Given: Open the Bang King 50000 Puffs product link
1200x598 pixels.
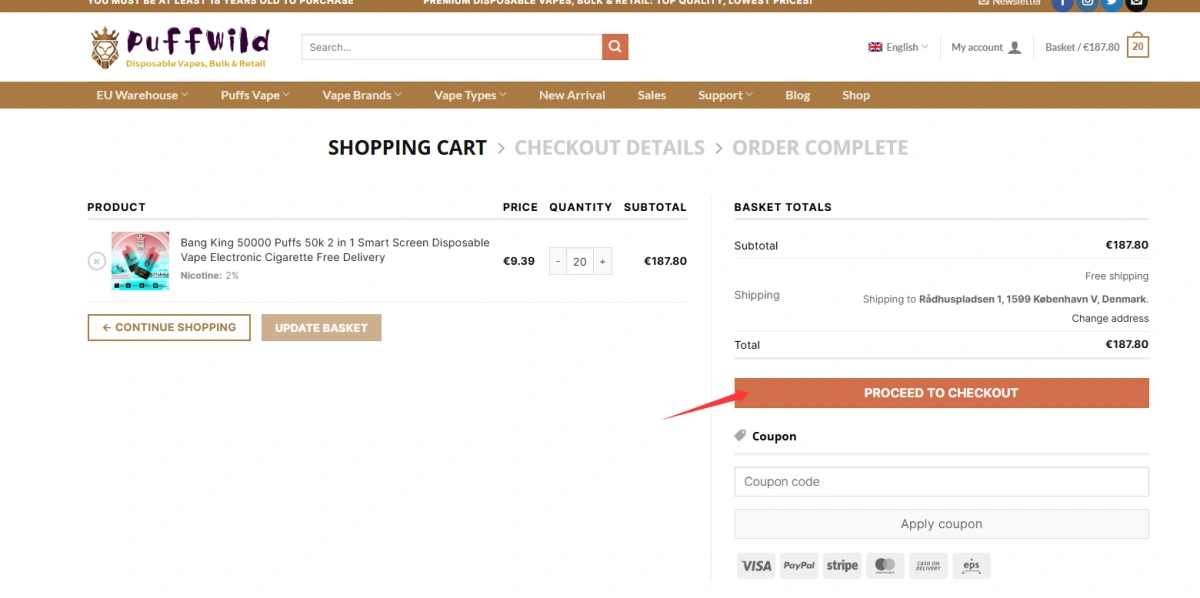Looking at the screenshot, I should (x=335, y=250).
